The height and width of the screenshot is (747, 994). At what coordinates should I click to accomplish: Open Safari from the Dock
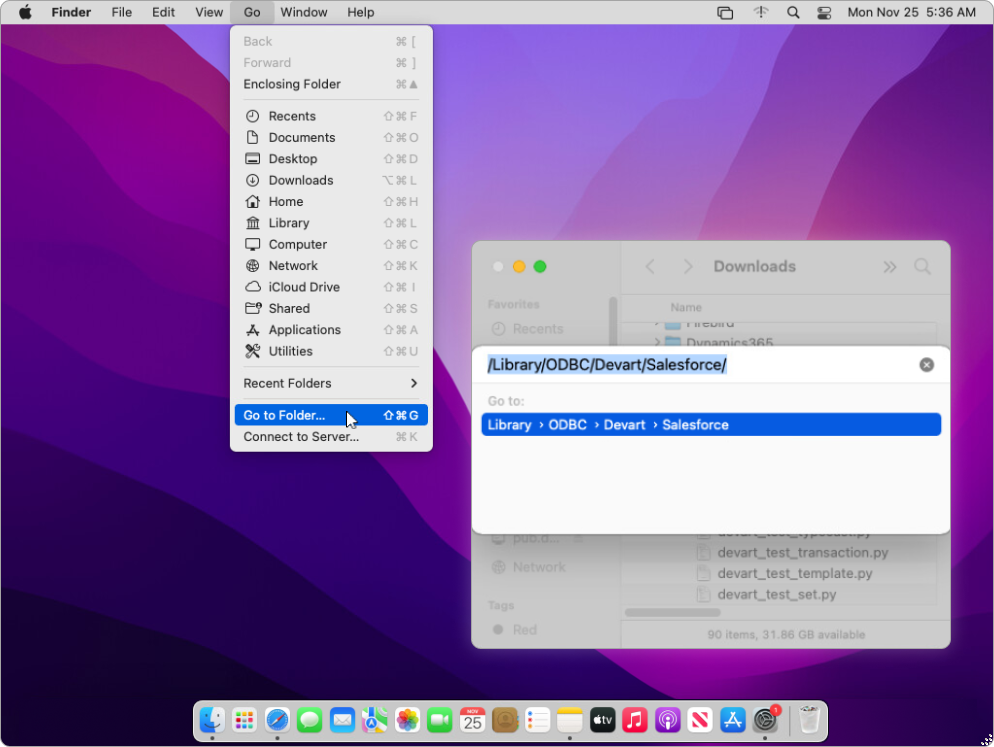pos(277,720)
